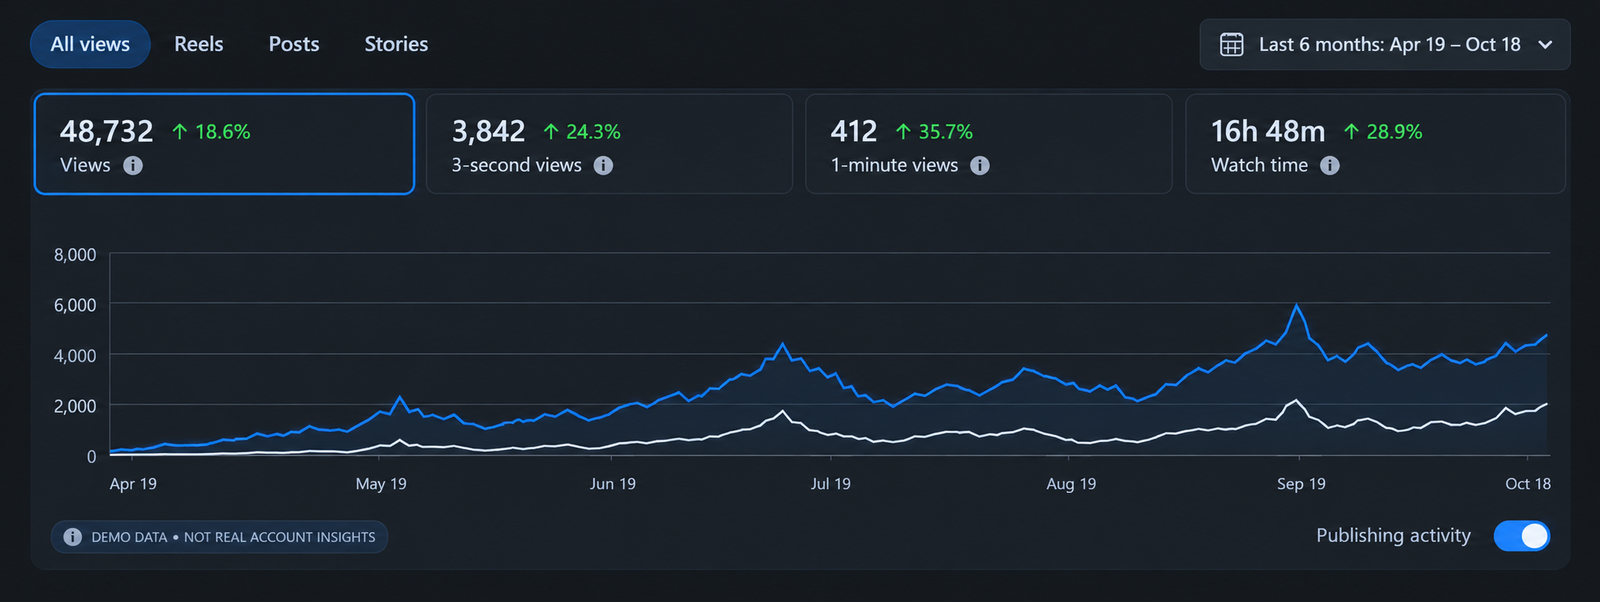Switch to the Posts tab

tap(294, 44)
